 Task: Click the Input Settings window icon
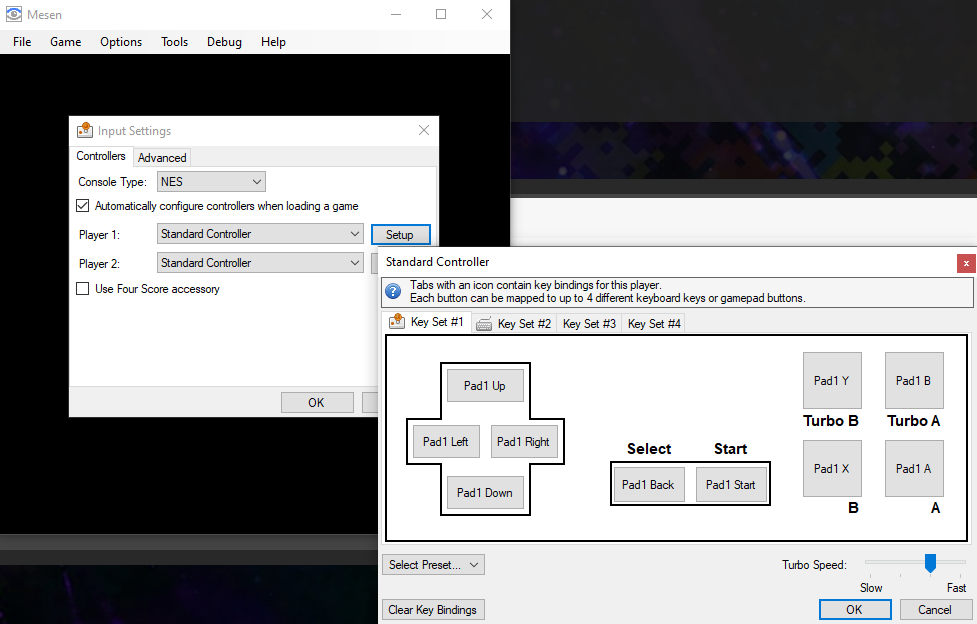85,130
